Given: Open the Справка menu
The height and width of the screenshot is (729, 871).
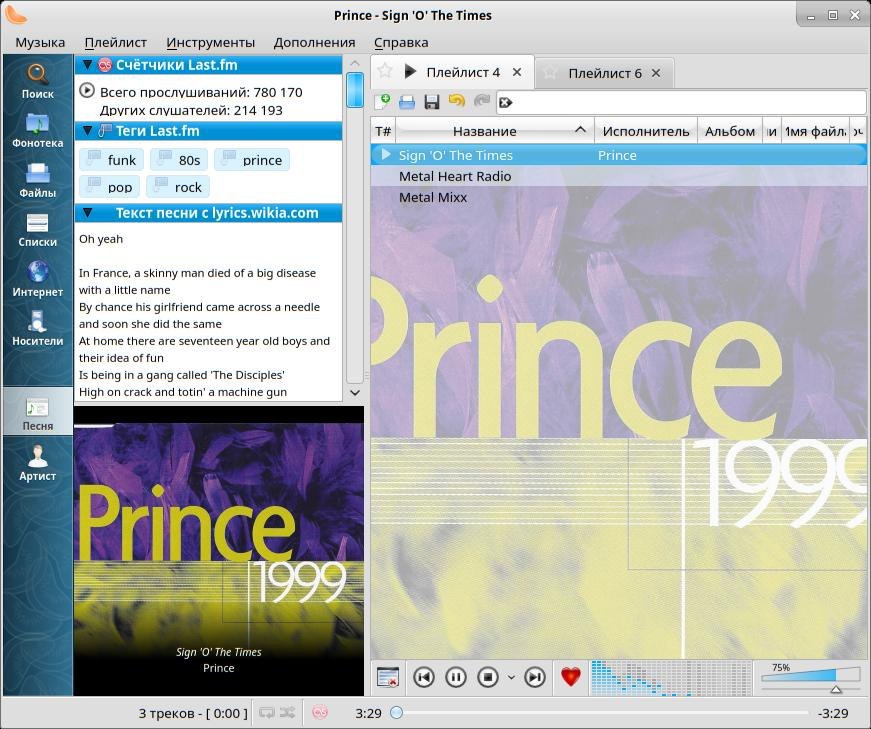Looking at the screenshot, I should (x=401, y=42).
